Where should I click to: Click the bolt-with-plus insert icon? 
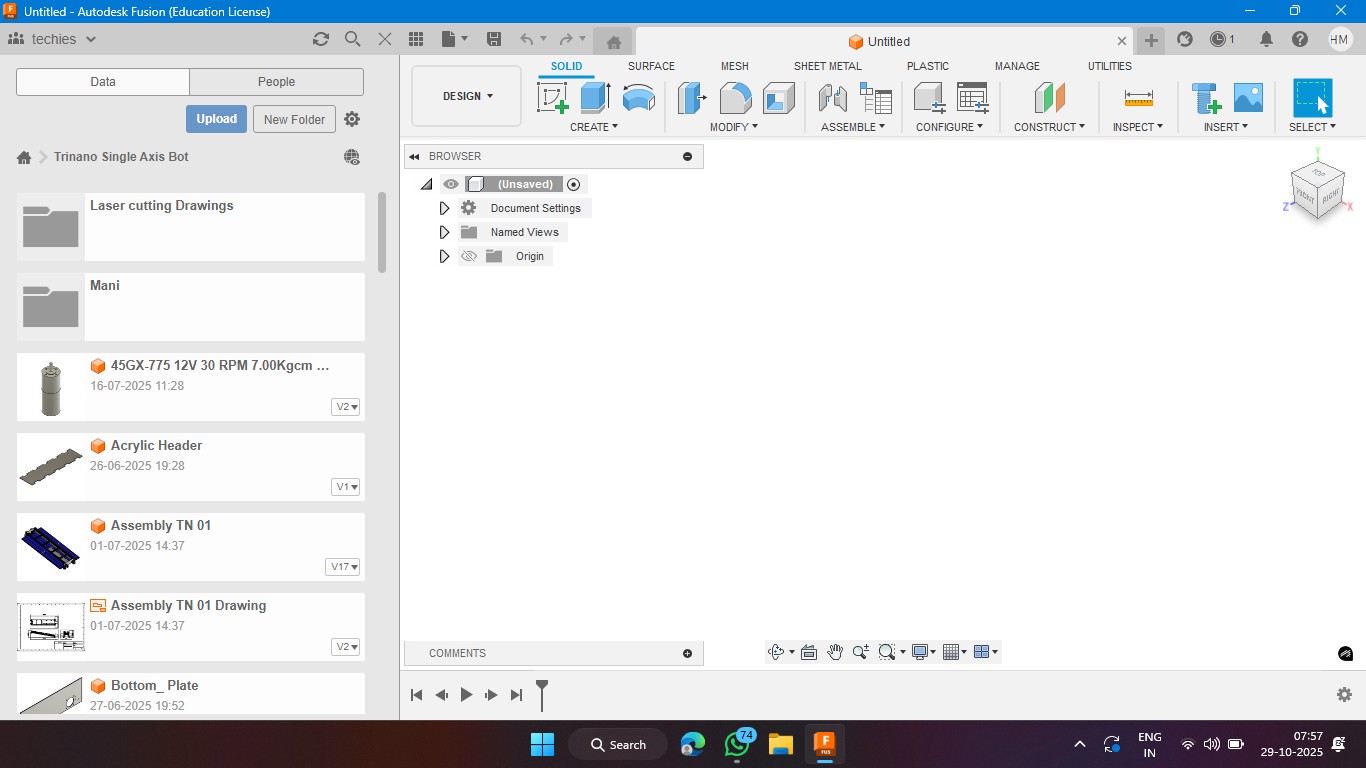click(x=1206, y=98)
